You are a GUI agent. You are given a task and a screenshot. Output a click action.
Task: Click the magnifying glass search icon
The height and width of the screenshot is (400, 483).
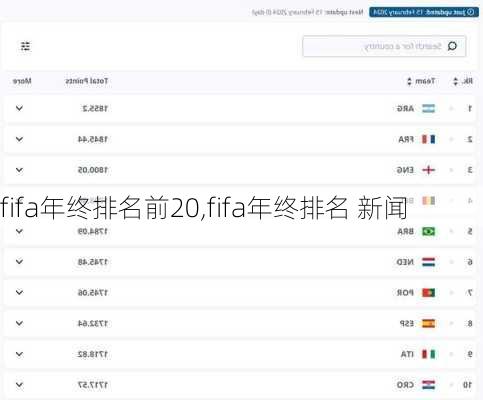pyautogui.click(x=452, y=46)
